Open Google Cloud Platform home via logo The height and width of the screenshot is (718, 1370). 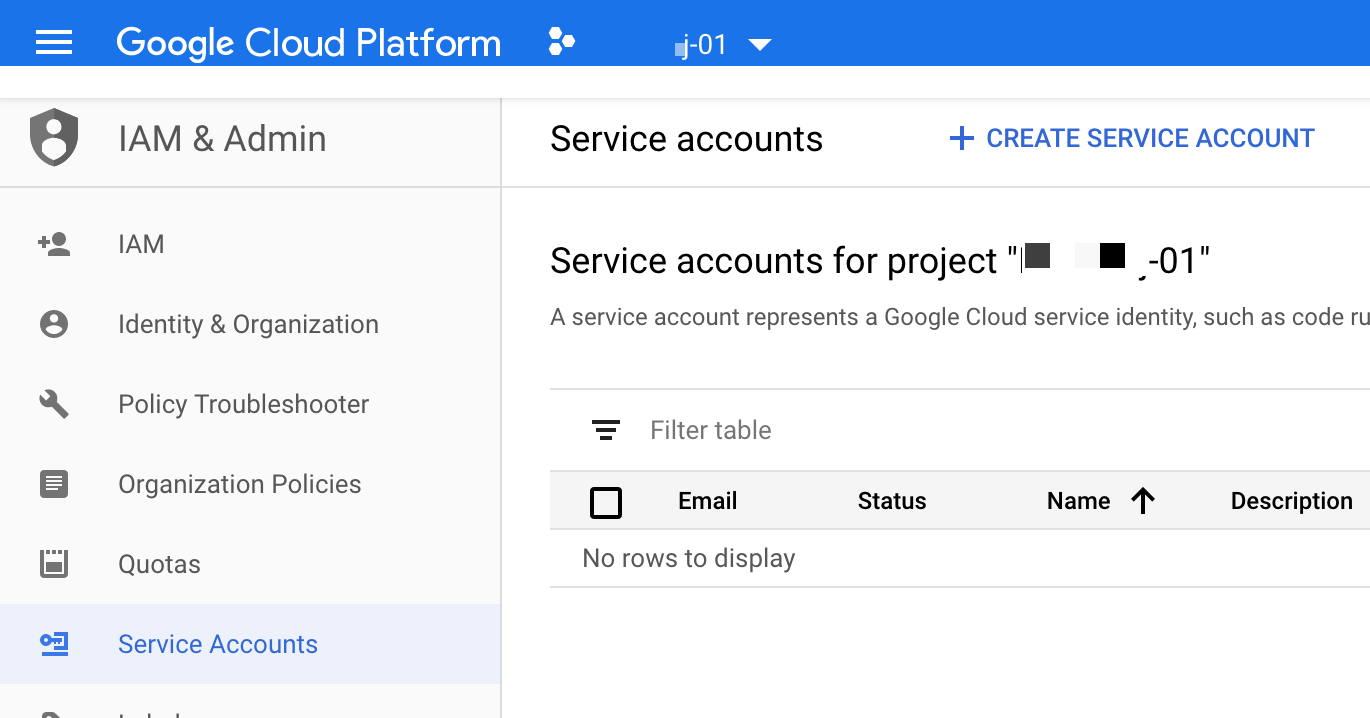tap(308, 42)
